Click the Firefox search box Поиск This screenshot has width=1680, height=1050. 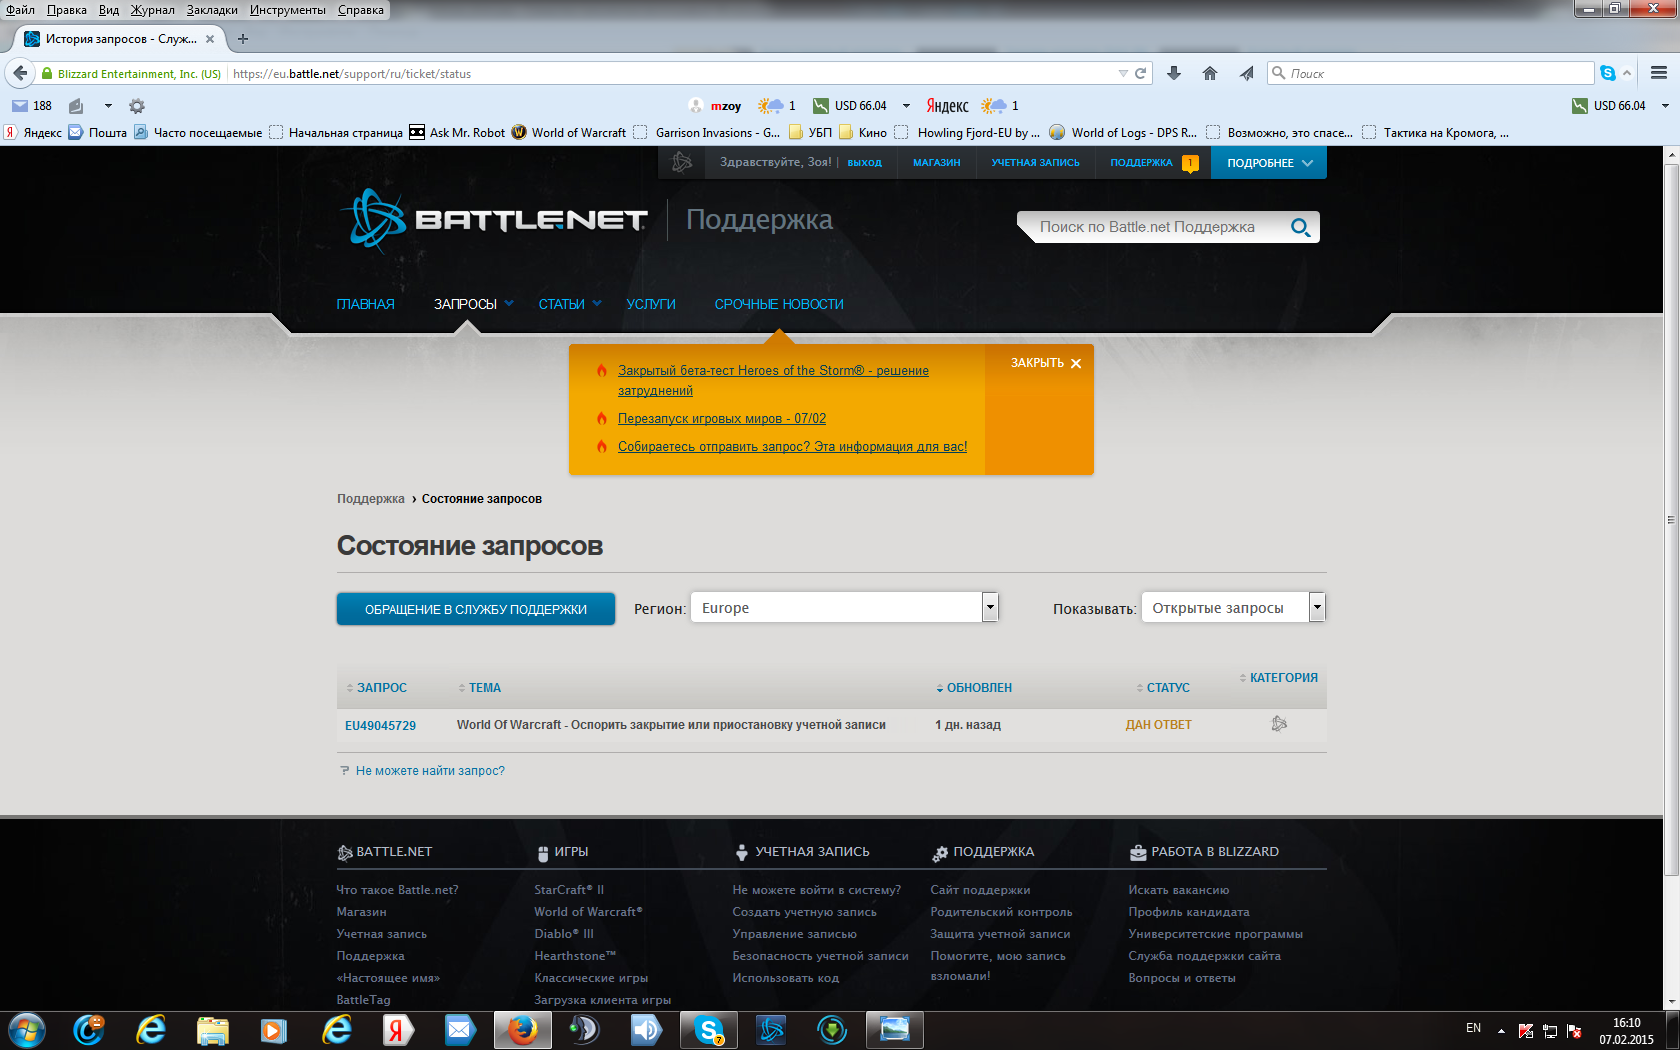pos(1430,73)
